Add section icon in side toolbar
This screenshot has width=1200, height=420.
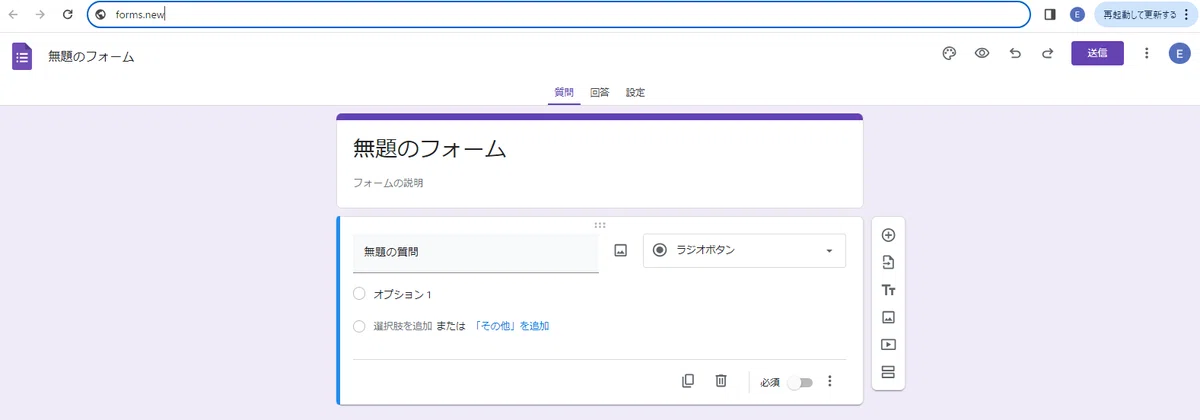888,372
